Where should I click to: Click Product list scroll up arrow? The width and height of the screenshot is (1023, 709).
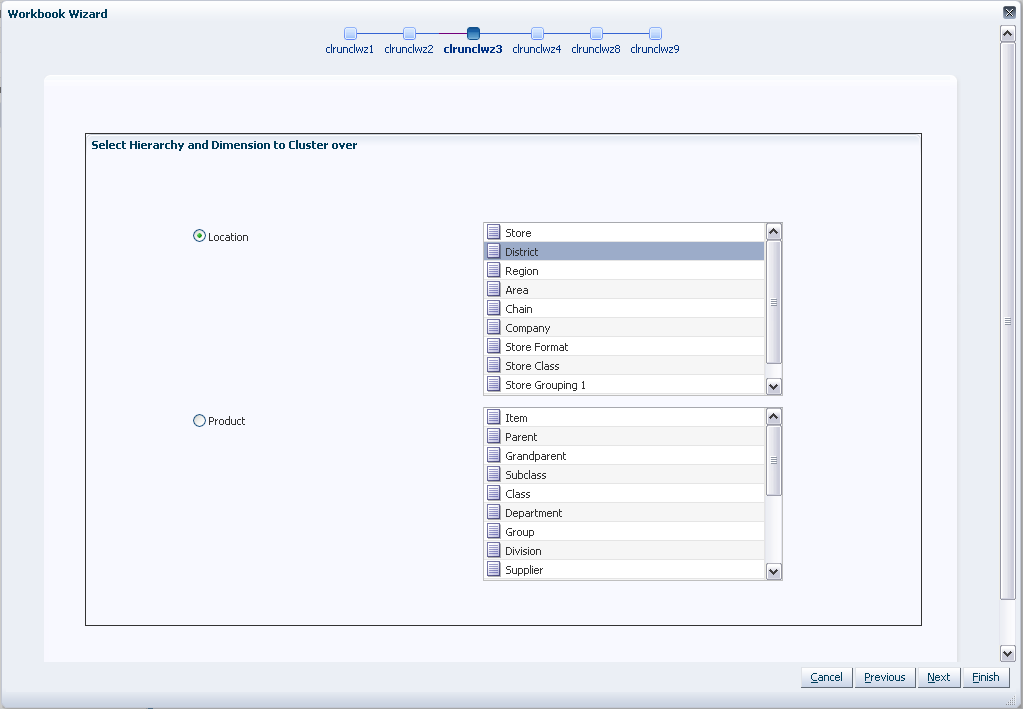[x=774, y=416]
